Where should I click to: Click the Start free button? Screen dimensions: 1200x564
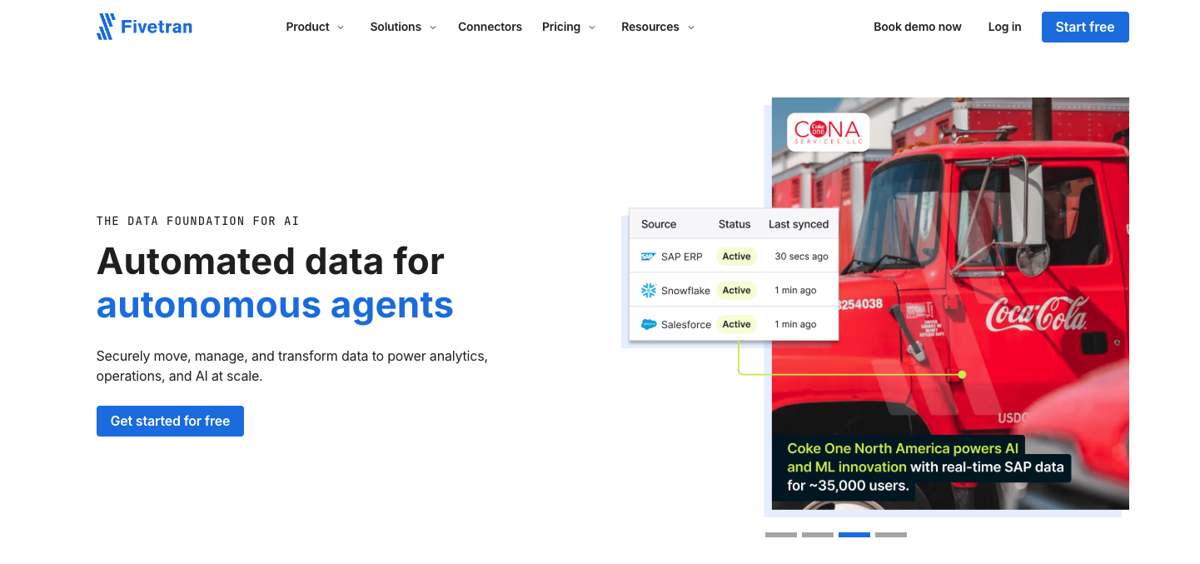coord(1085,27)
